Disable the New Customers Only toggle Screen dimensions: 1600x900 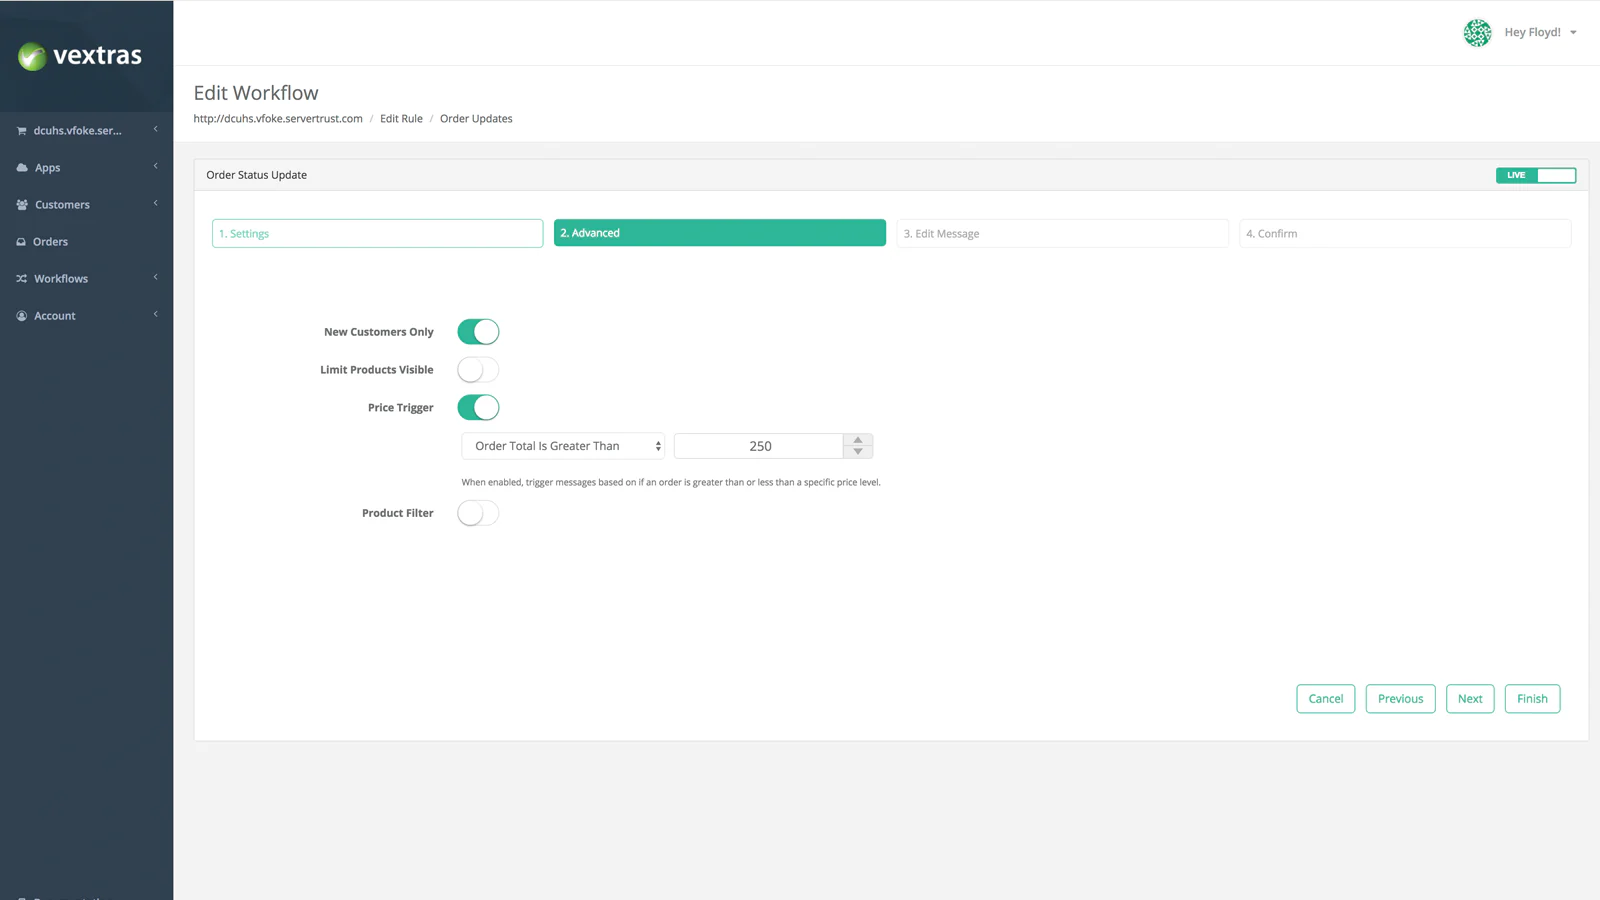[478, 332]
